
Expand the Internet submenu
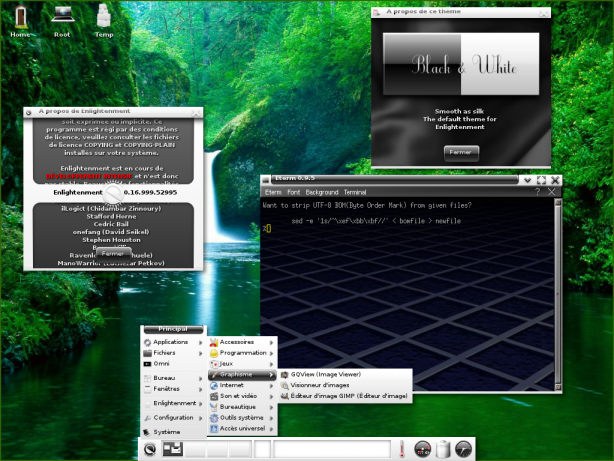point(231,385)
